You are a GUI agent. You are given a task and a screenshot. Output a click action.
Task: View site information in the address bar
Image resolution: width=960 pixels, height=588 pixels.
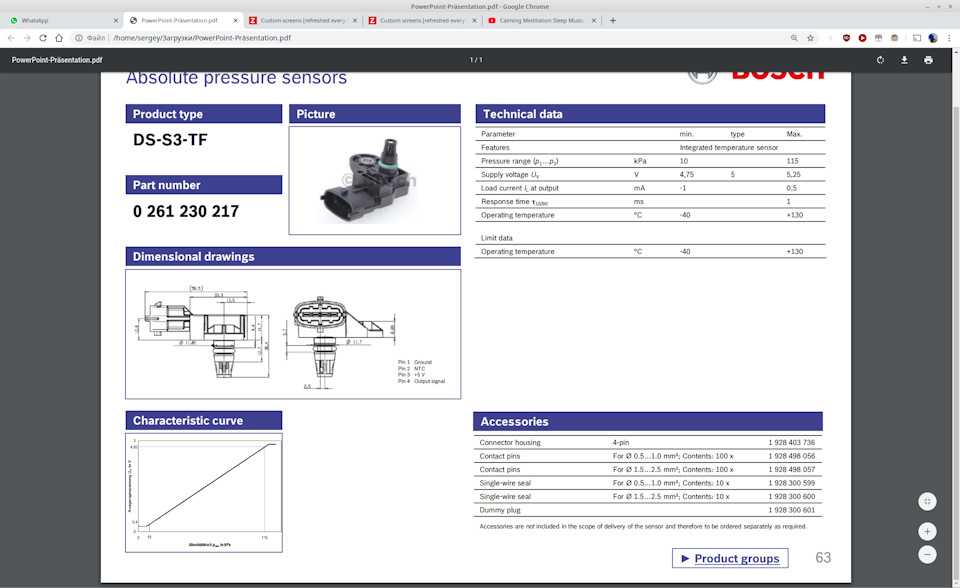[x=79, y=38]
